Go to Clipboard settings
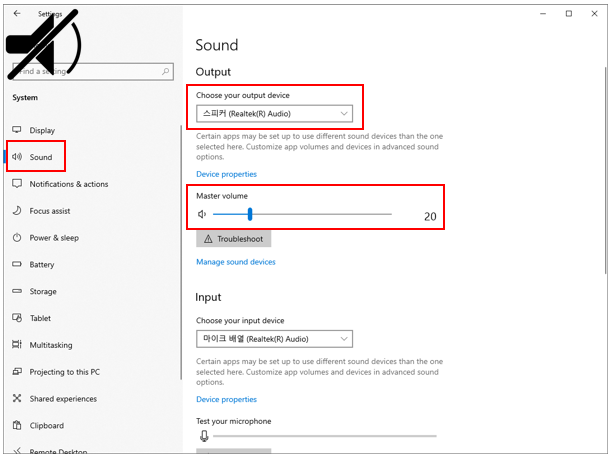The width and height of the screenshot is (614, 458). point(47,426)
